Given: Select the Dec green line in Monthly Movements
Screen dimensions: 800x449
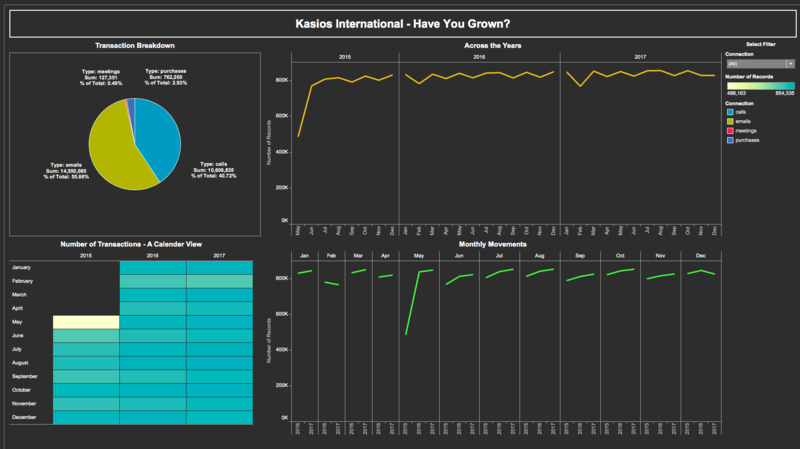Looking at the screenshot, I should pyautogui.click(x=701, y=272).
